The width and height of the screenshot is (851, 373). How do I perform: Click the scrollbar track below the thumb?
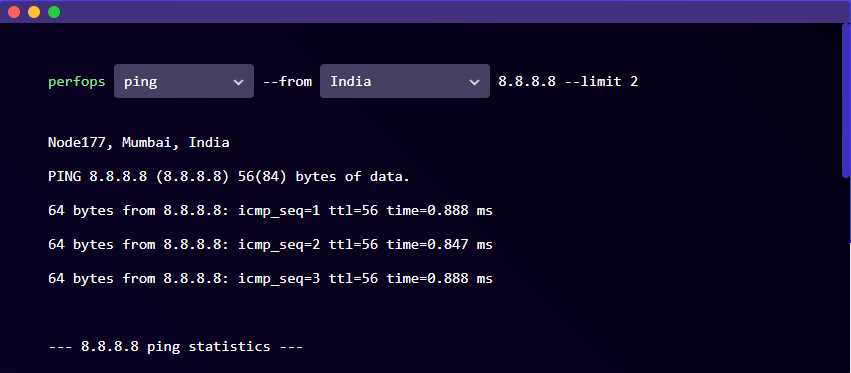click(846, 275)
